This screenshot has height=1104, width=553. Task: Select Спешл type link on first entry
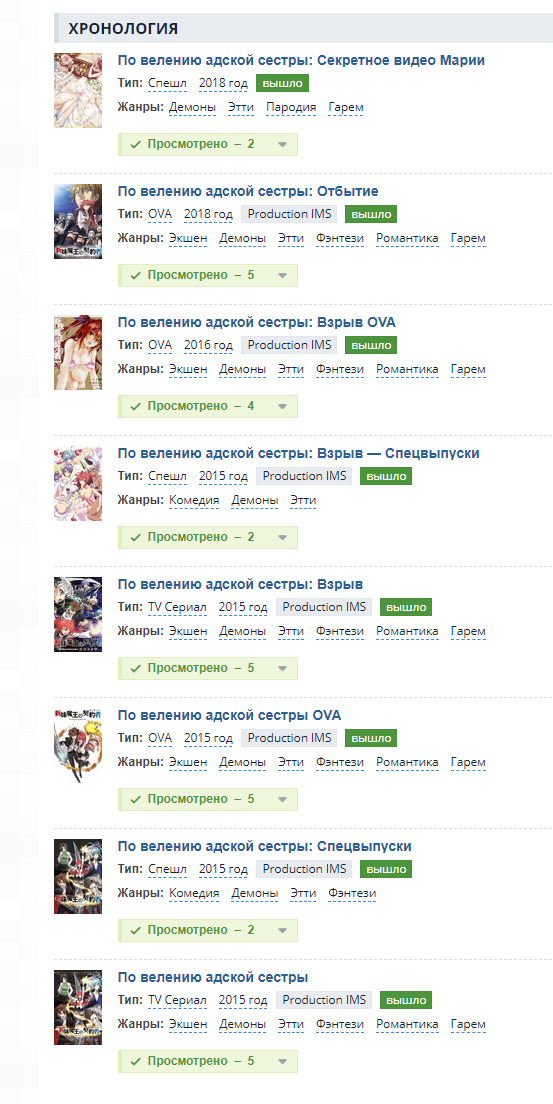pyautogui.click(x=168, y=83)
